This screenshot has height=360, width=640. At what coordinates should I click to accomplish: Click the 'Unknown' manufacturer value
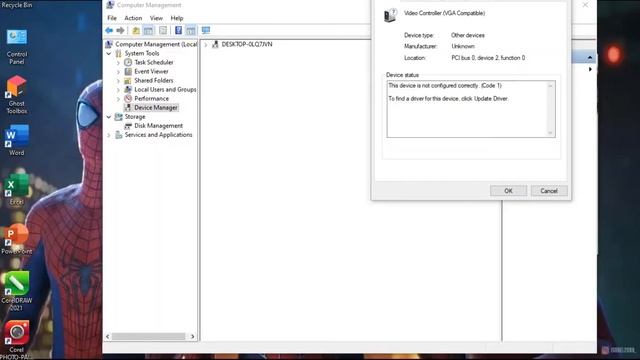[x=463, y=46]
